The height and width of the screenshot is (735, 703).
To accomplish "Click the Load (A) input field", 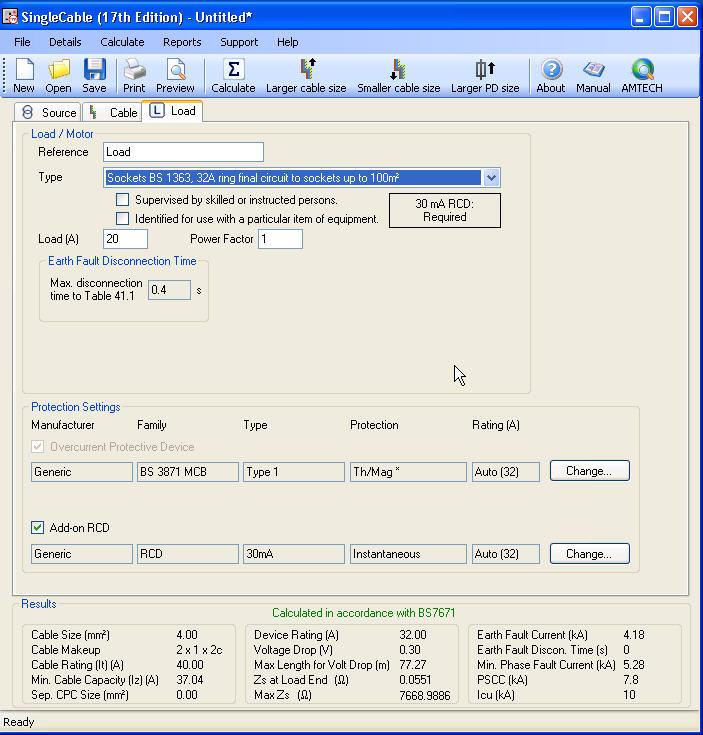I will point(125,239).
